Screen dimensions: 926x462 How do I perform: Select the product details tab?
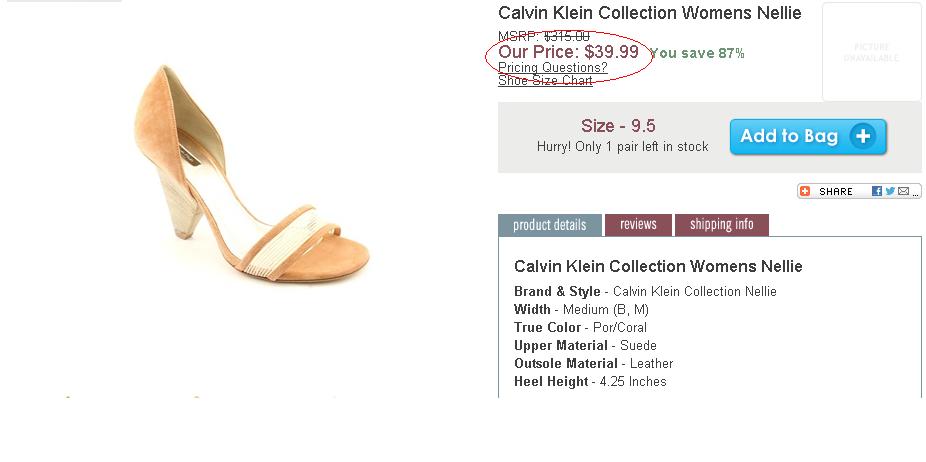click(550, 225)
